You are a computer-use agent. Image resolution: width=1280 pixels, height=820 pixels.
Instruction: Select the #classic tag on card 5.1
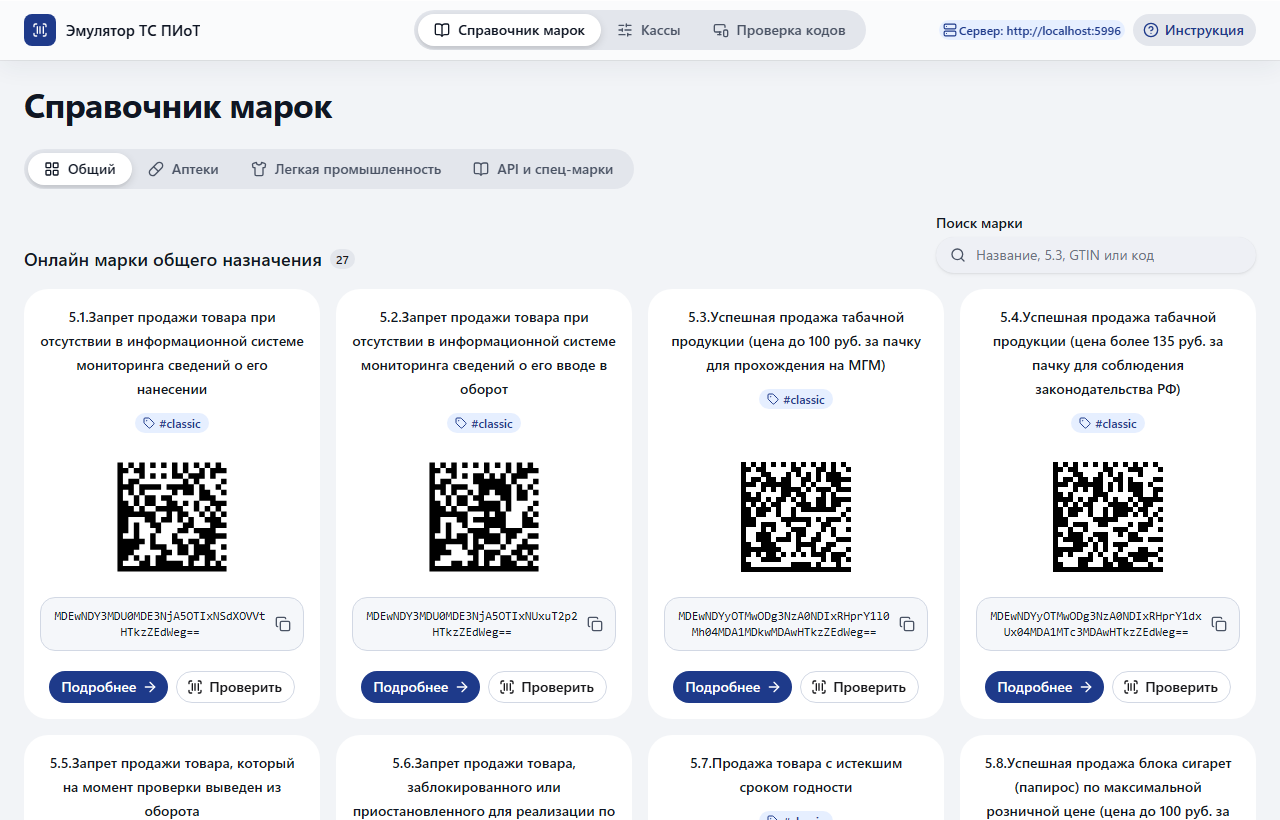(172, 423)
